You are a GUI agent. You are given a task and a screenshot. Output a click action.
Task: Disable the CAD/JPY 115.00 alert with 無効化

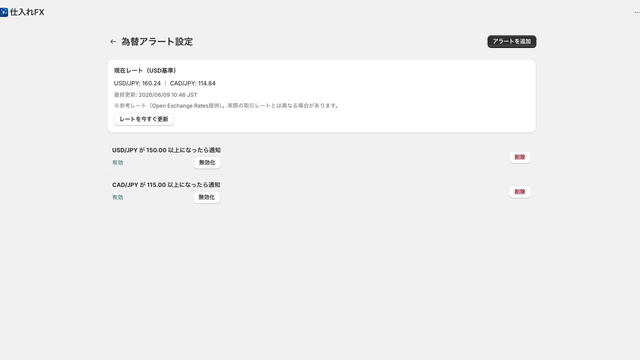point(207,197)
